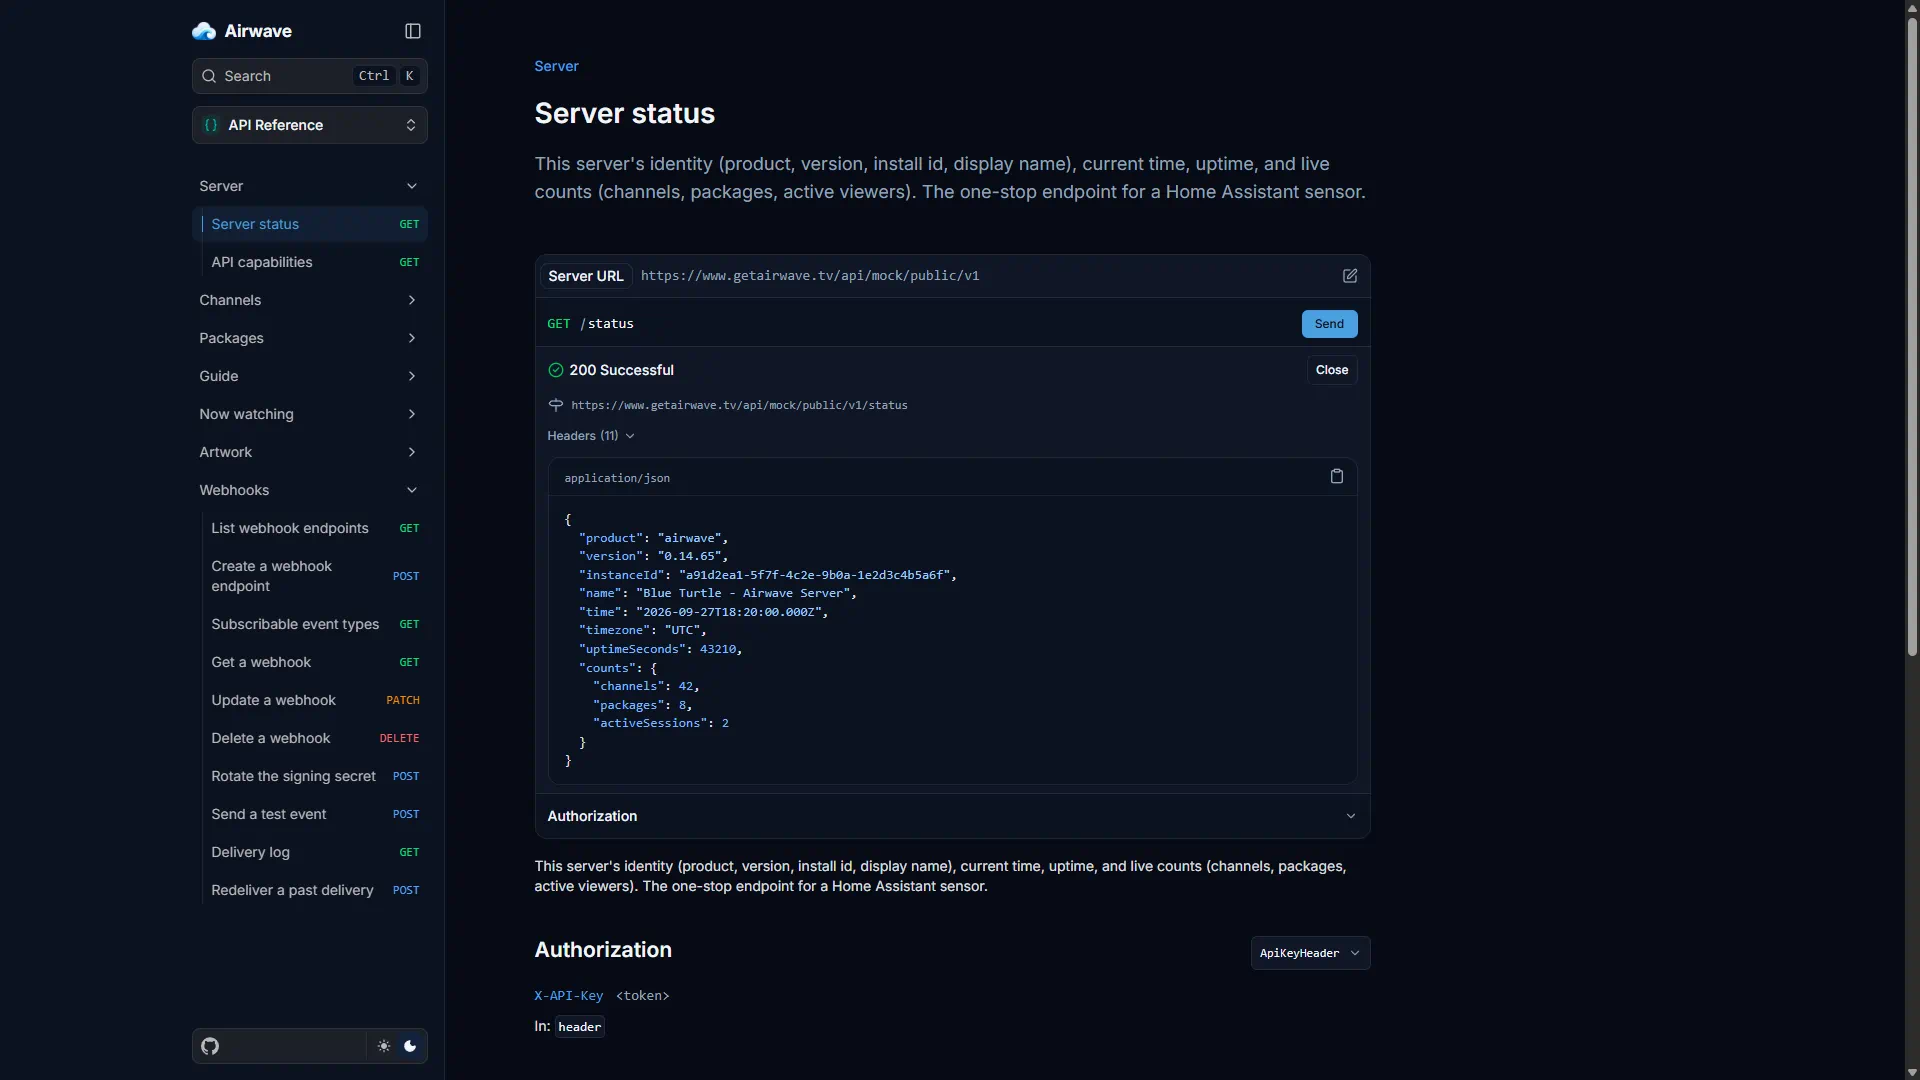Collapse the Webhooks sidebar group
Image resolution: width=1920 pixels, height=1080 pixels.
(x=310, y=490)
